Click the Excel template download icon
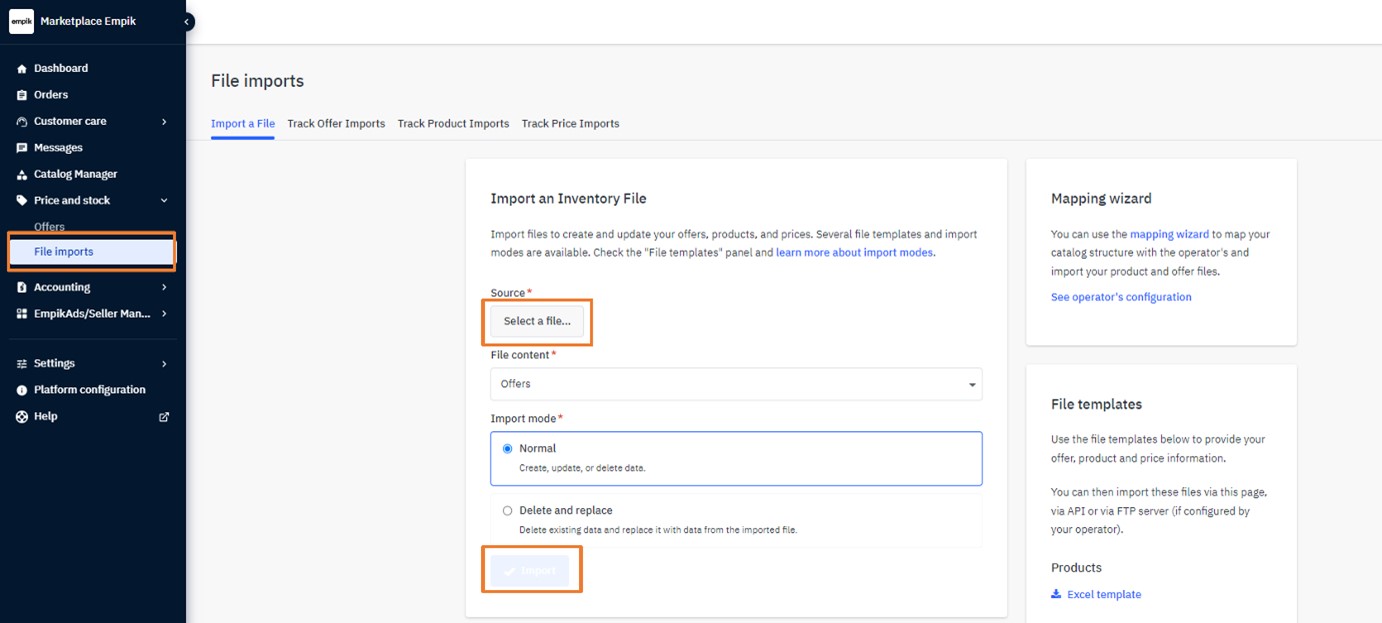Viewport: 1382px width, 623px height. tap(1056, 594)
